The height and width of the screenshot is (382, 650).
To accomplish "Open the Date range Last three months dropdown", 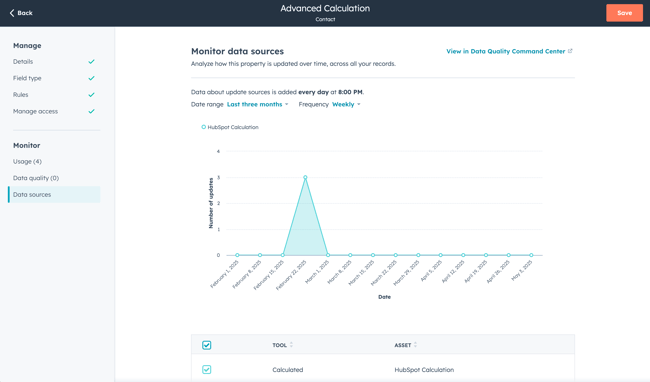I will point(257,104).
